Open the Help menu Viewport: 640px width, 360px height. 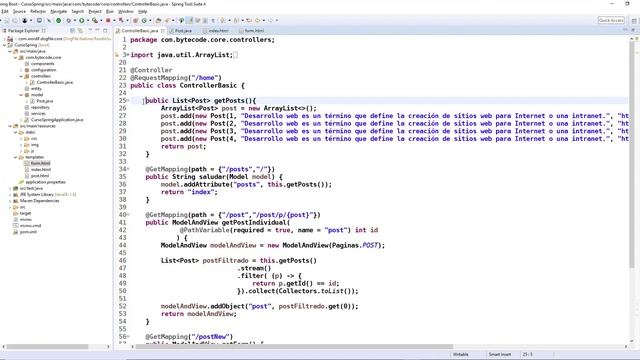point(142,11)
